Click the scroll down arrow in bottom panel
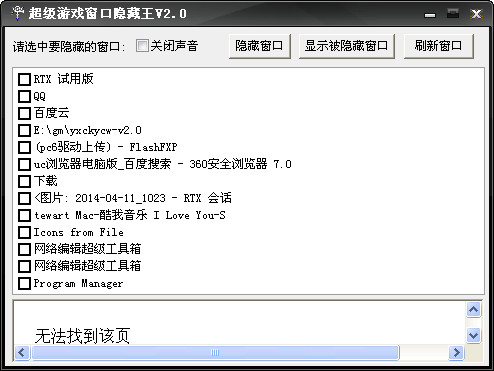 pyautogui.click(x=473, y=335)
